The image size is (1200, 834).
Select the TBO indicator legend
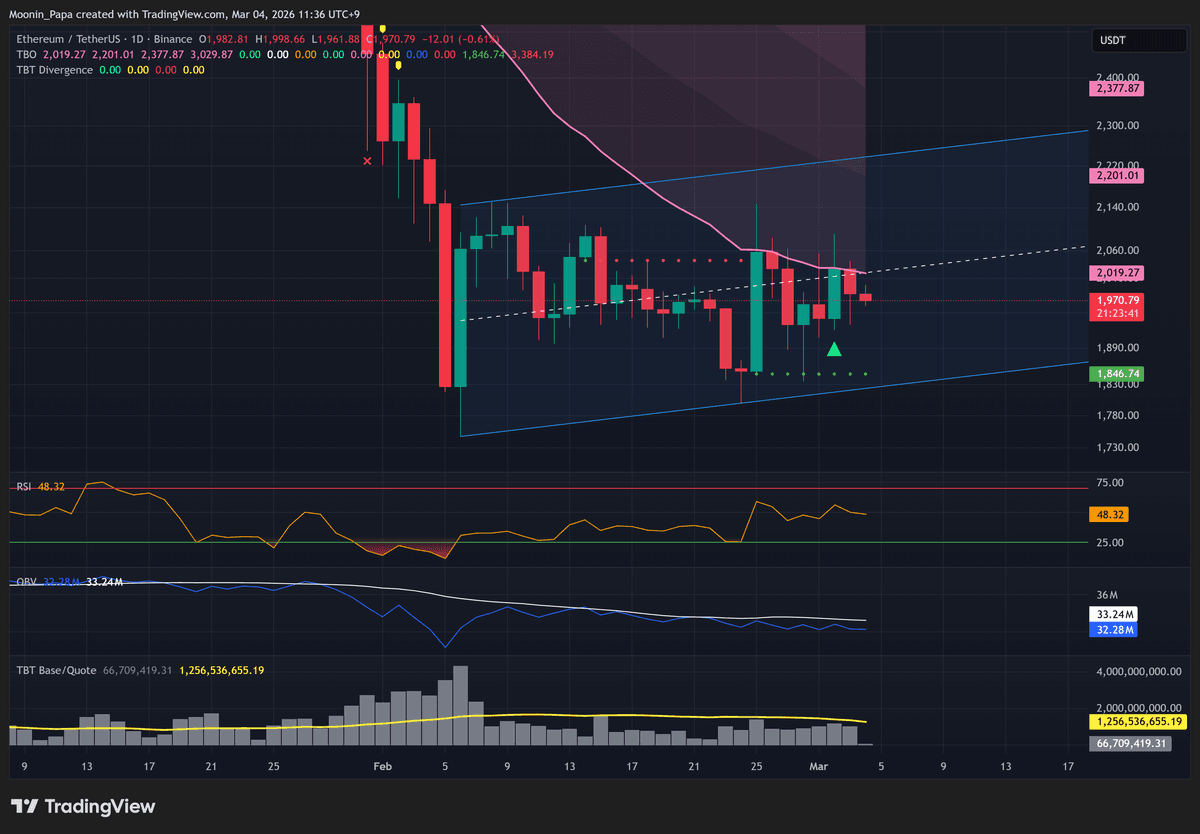click(x=26, y=54)
